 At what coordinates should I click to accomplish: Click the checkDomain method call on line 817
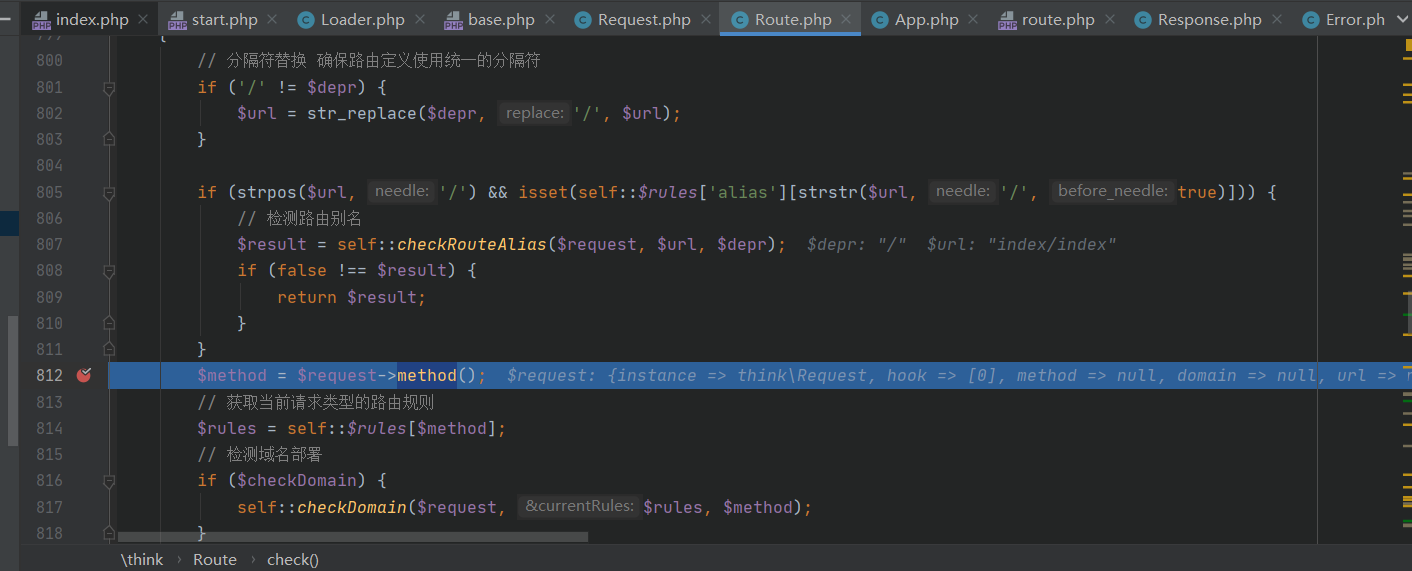352,507
